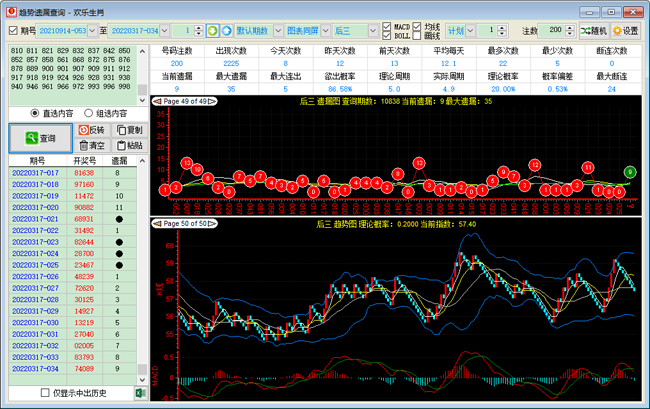650x409 pixels.
Task: Click the 反转 invert button
Action: pyautogui.click(x=92, y=130)
